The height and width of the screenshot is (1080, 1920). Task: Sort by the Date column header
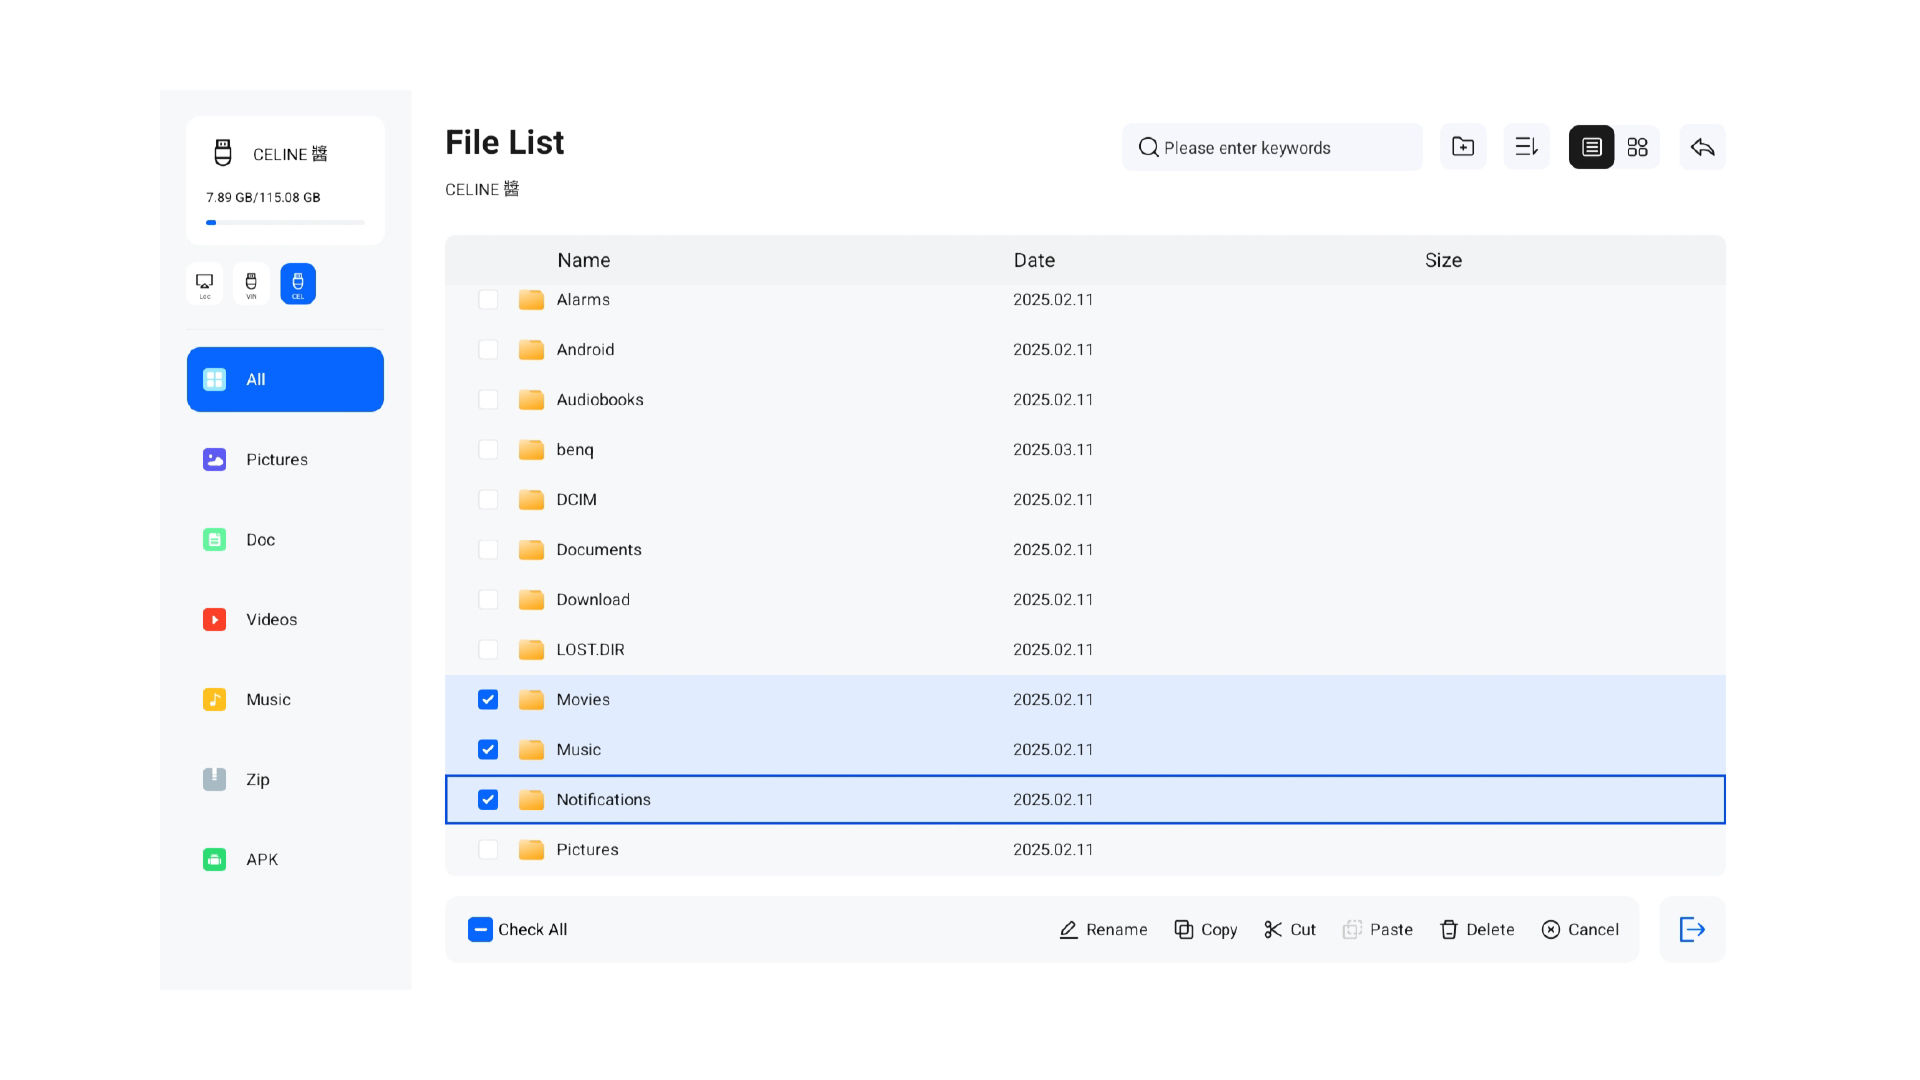pos(1033,260)
